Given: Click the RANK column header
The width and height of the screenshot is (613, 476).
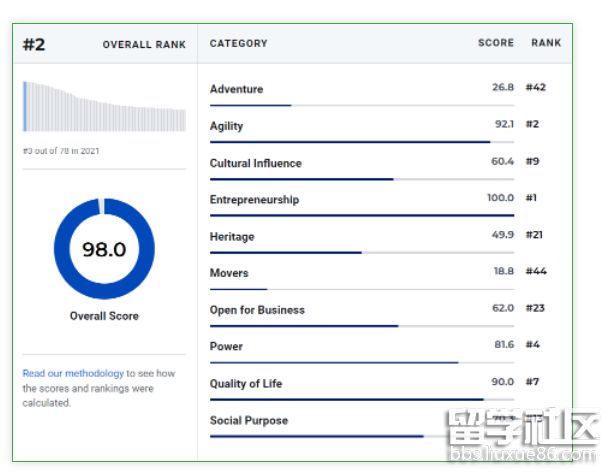Looking at the screenshot, I should click(546, 44).
